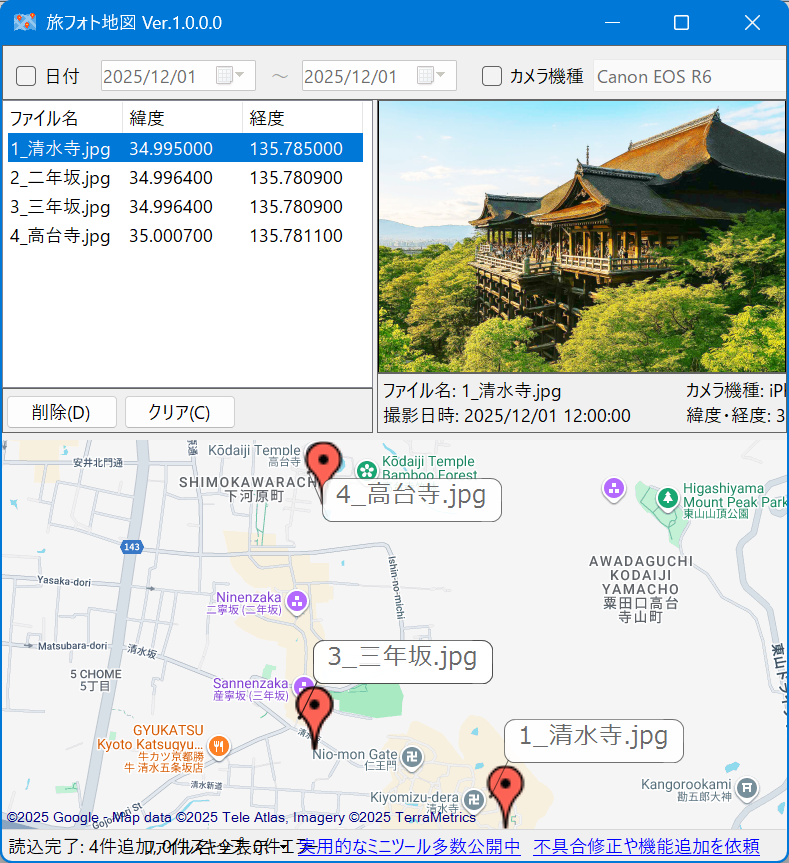
Task: Enable the 日付 date filter checkbox
Action: (x=26, y=76)
